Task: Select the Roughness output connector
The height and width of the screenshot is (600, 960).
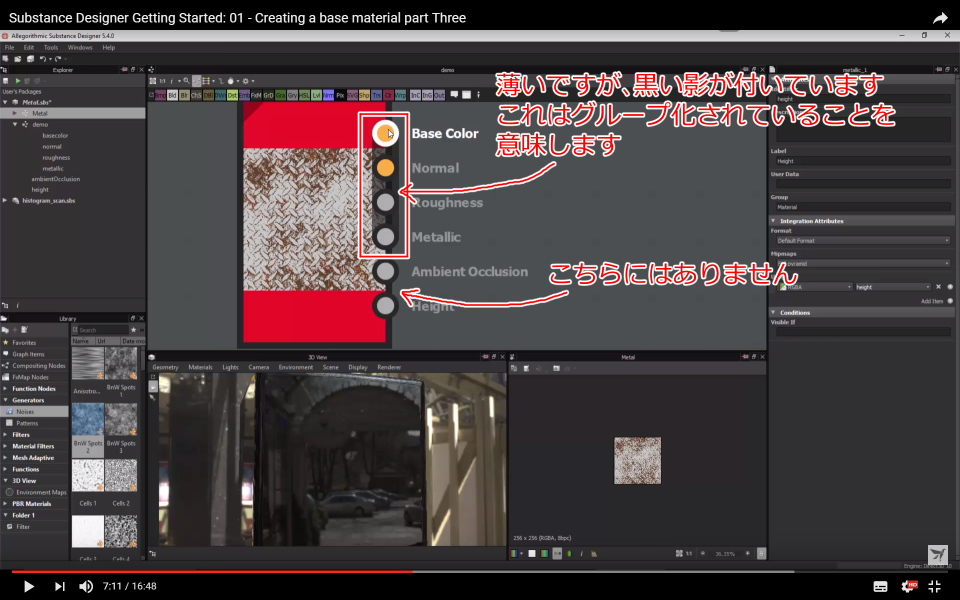Action: click(385, 202)
